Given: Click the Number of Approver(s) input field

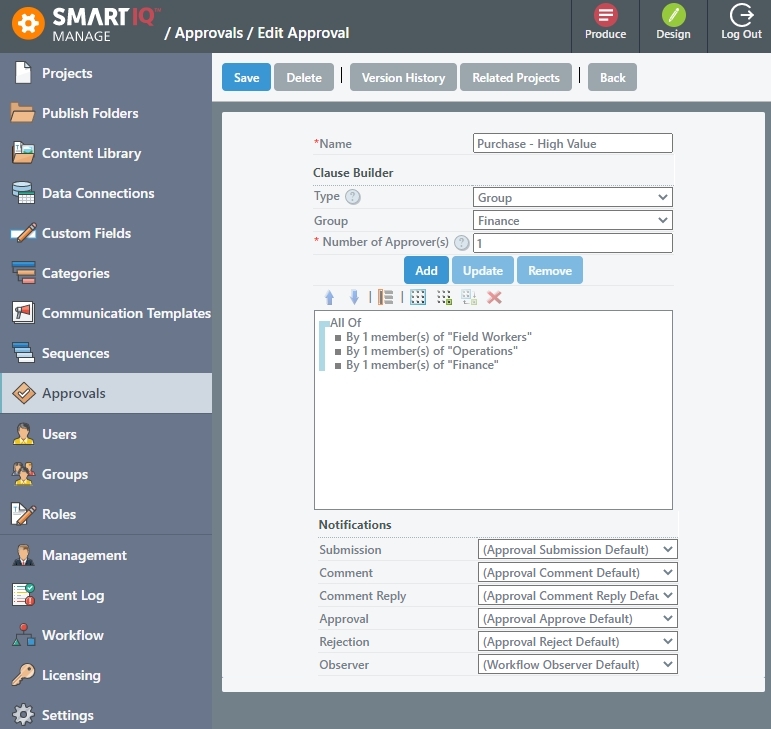Looking at the screenshot, I should tap(572, 243).
